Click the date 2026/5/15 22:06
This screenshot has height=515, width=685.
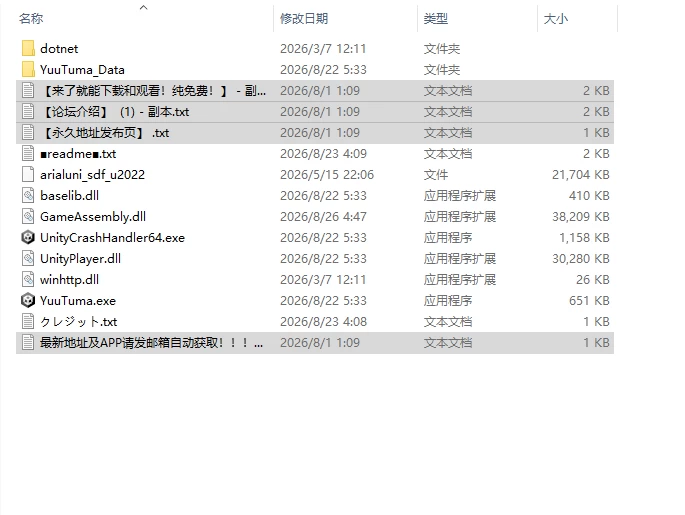pos(327,174)
